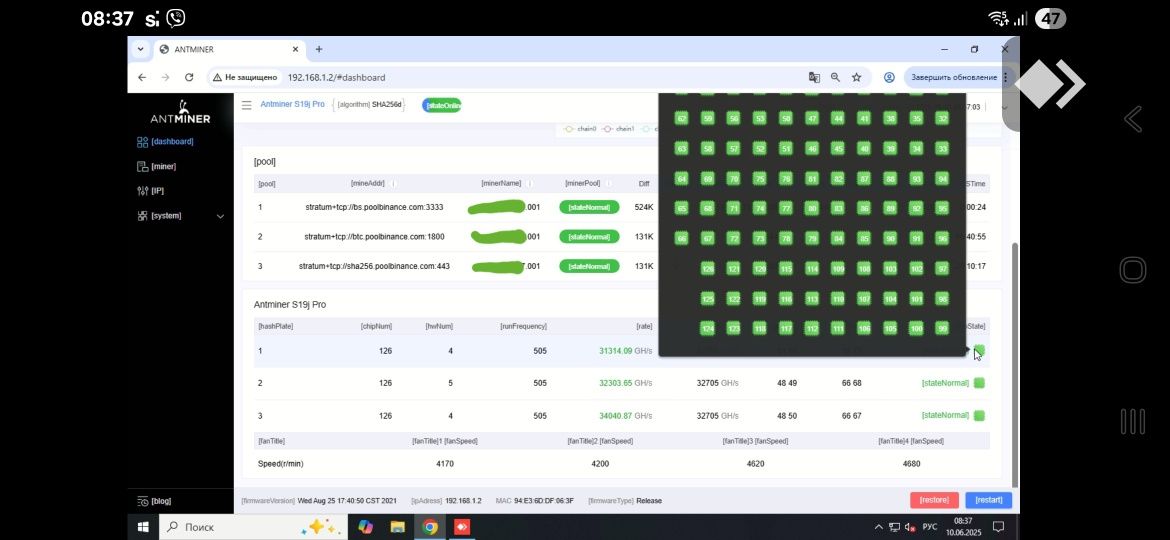Go back in browser history

coord(142,77)
